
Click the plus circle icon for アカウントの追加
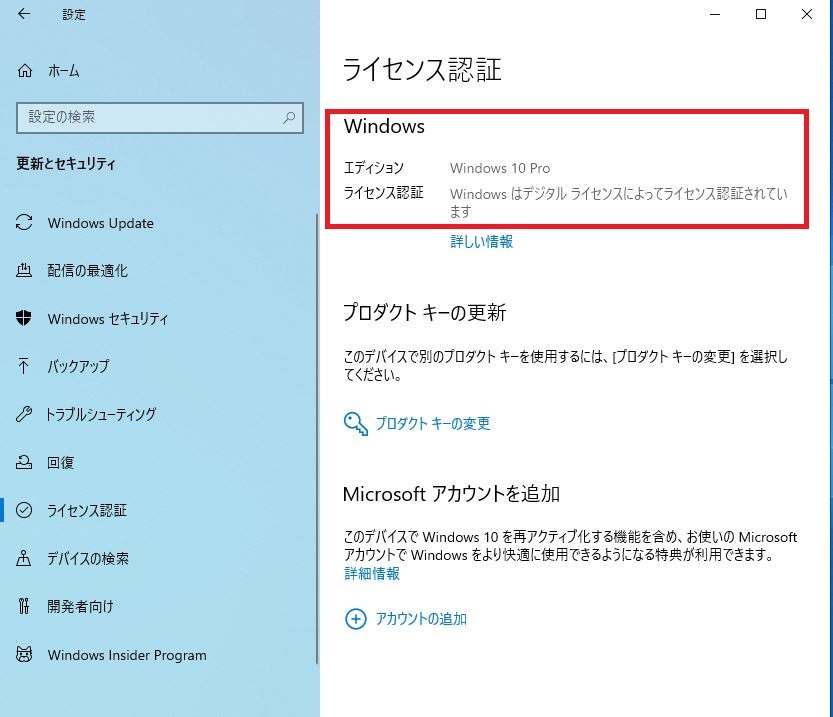tap(355, 619)
